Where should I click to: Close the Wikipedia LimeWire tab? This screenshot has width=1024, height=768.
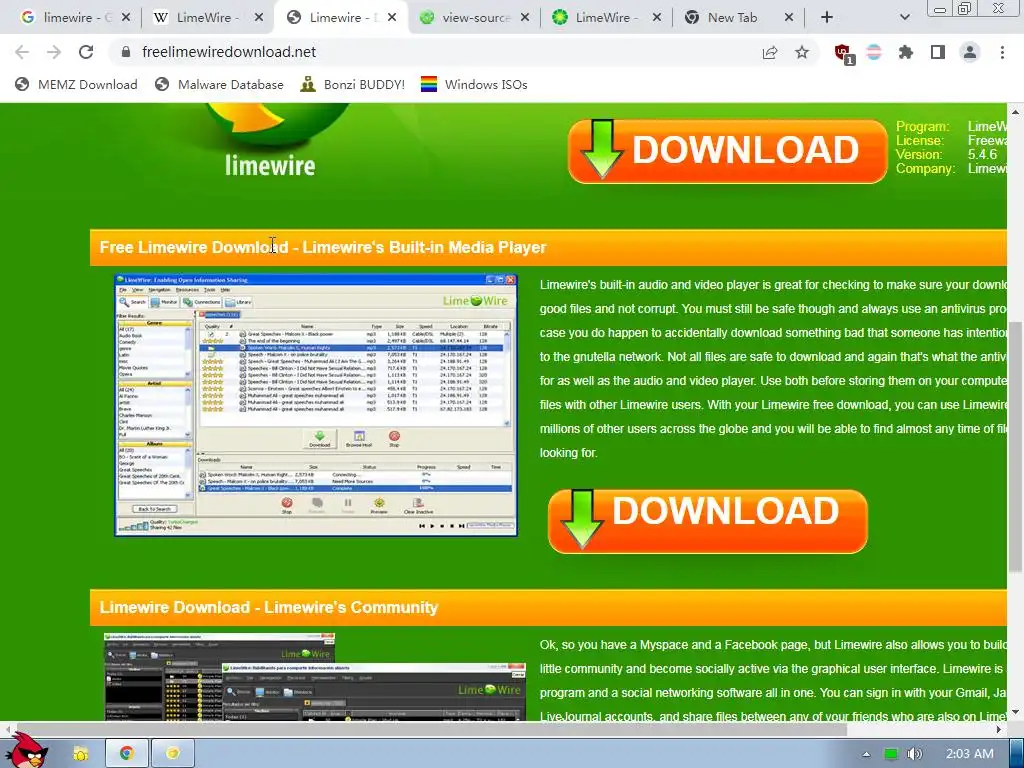[259, 18]
